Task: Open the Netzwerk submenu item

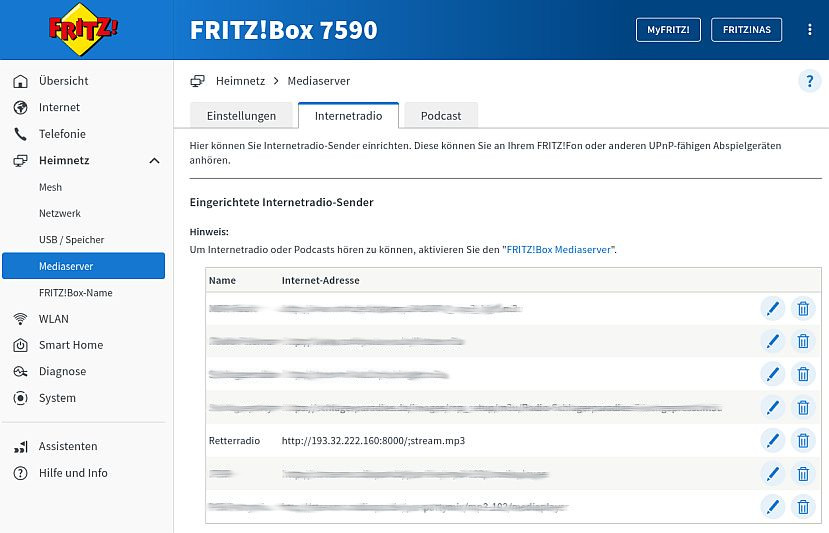Action: (60, 213)
